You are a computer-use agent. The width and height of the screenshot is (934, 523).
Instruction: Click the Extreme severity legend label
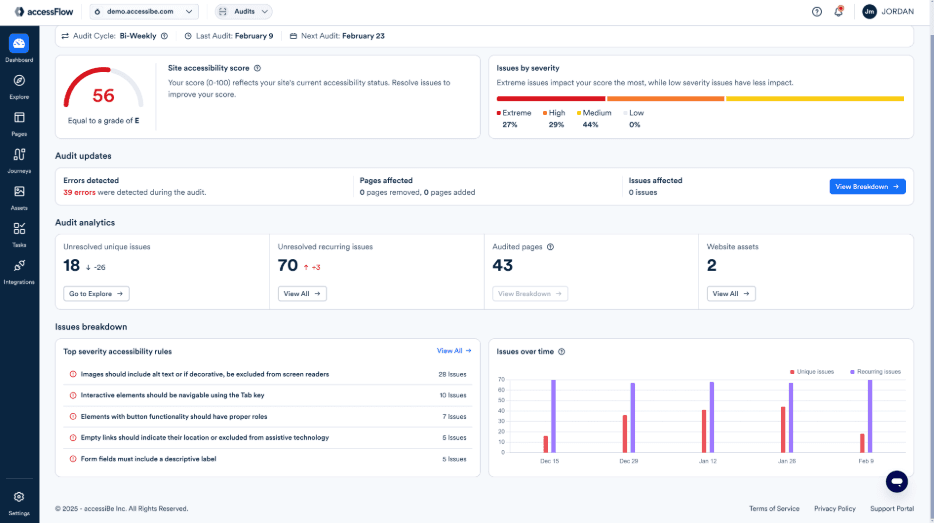pos(514,113)
